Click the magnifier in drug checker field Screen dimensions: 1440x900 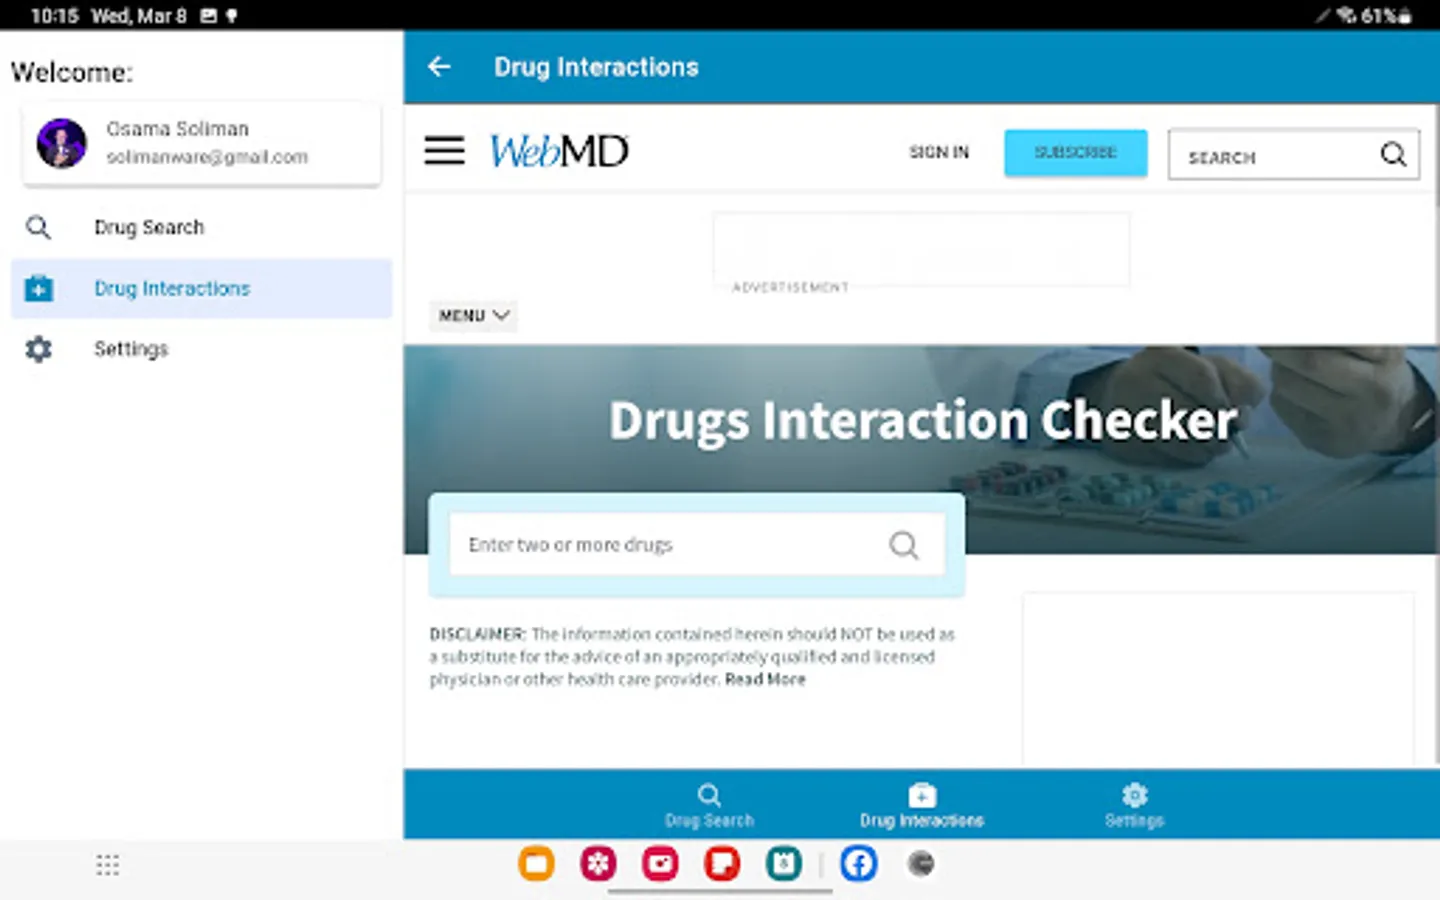[x=903, y=545]
